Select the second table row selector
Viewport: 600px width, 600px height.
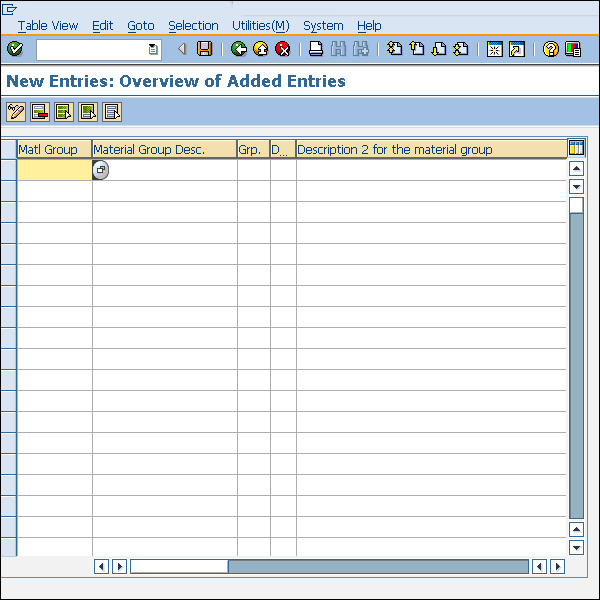8,191
